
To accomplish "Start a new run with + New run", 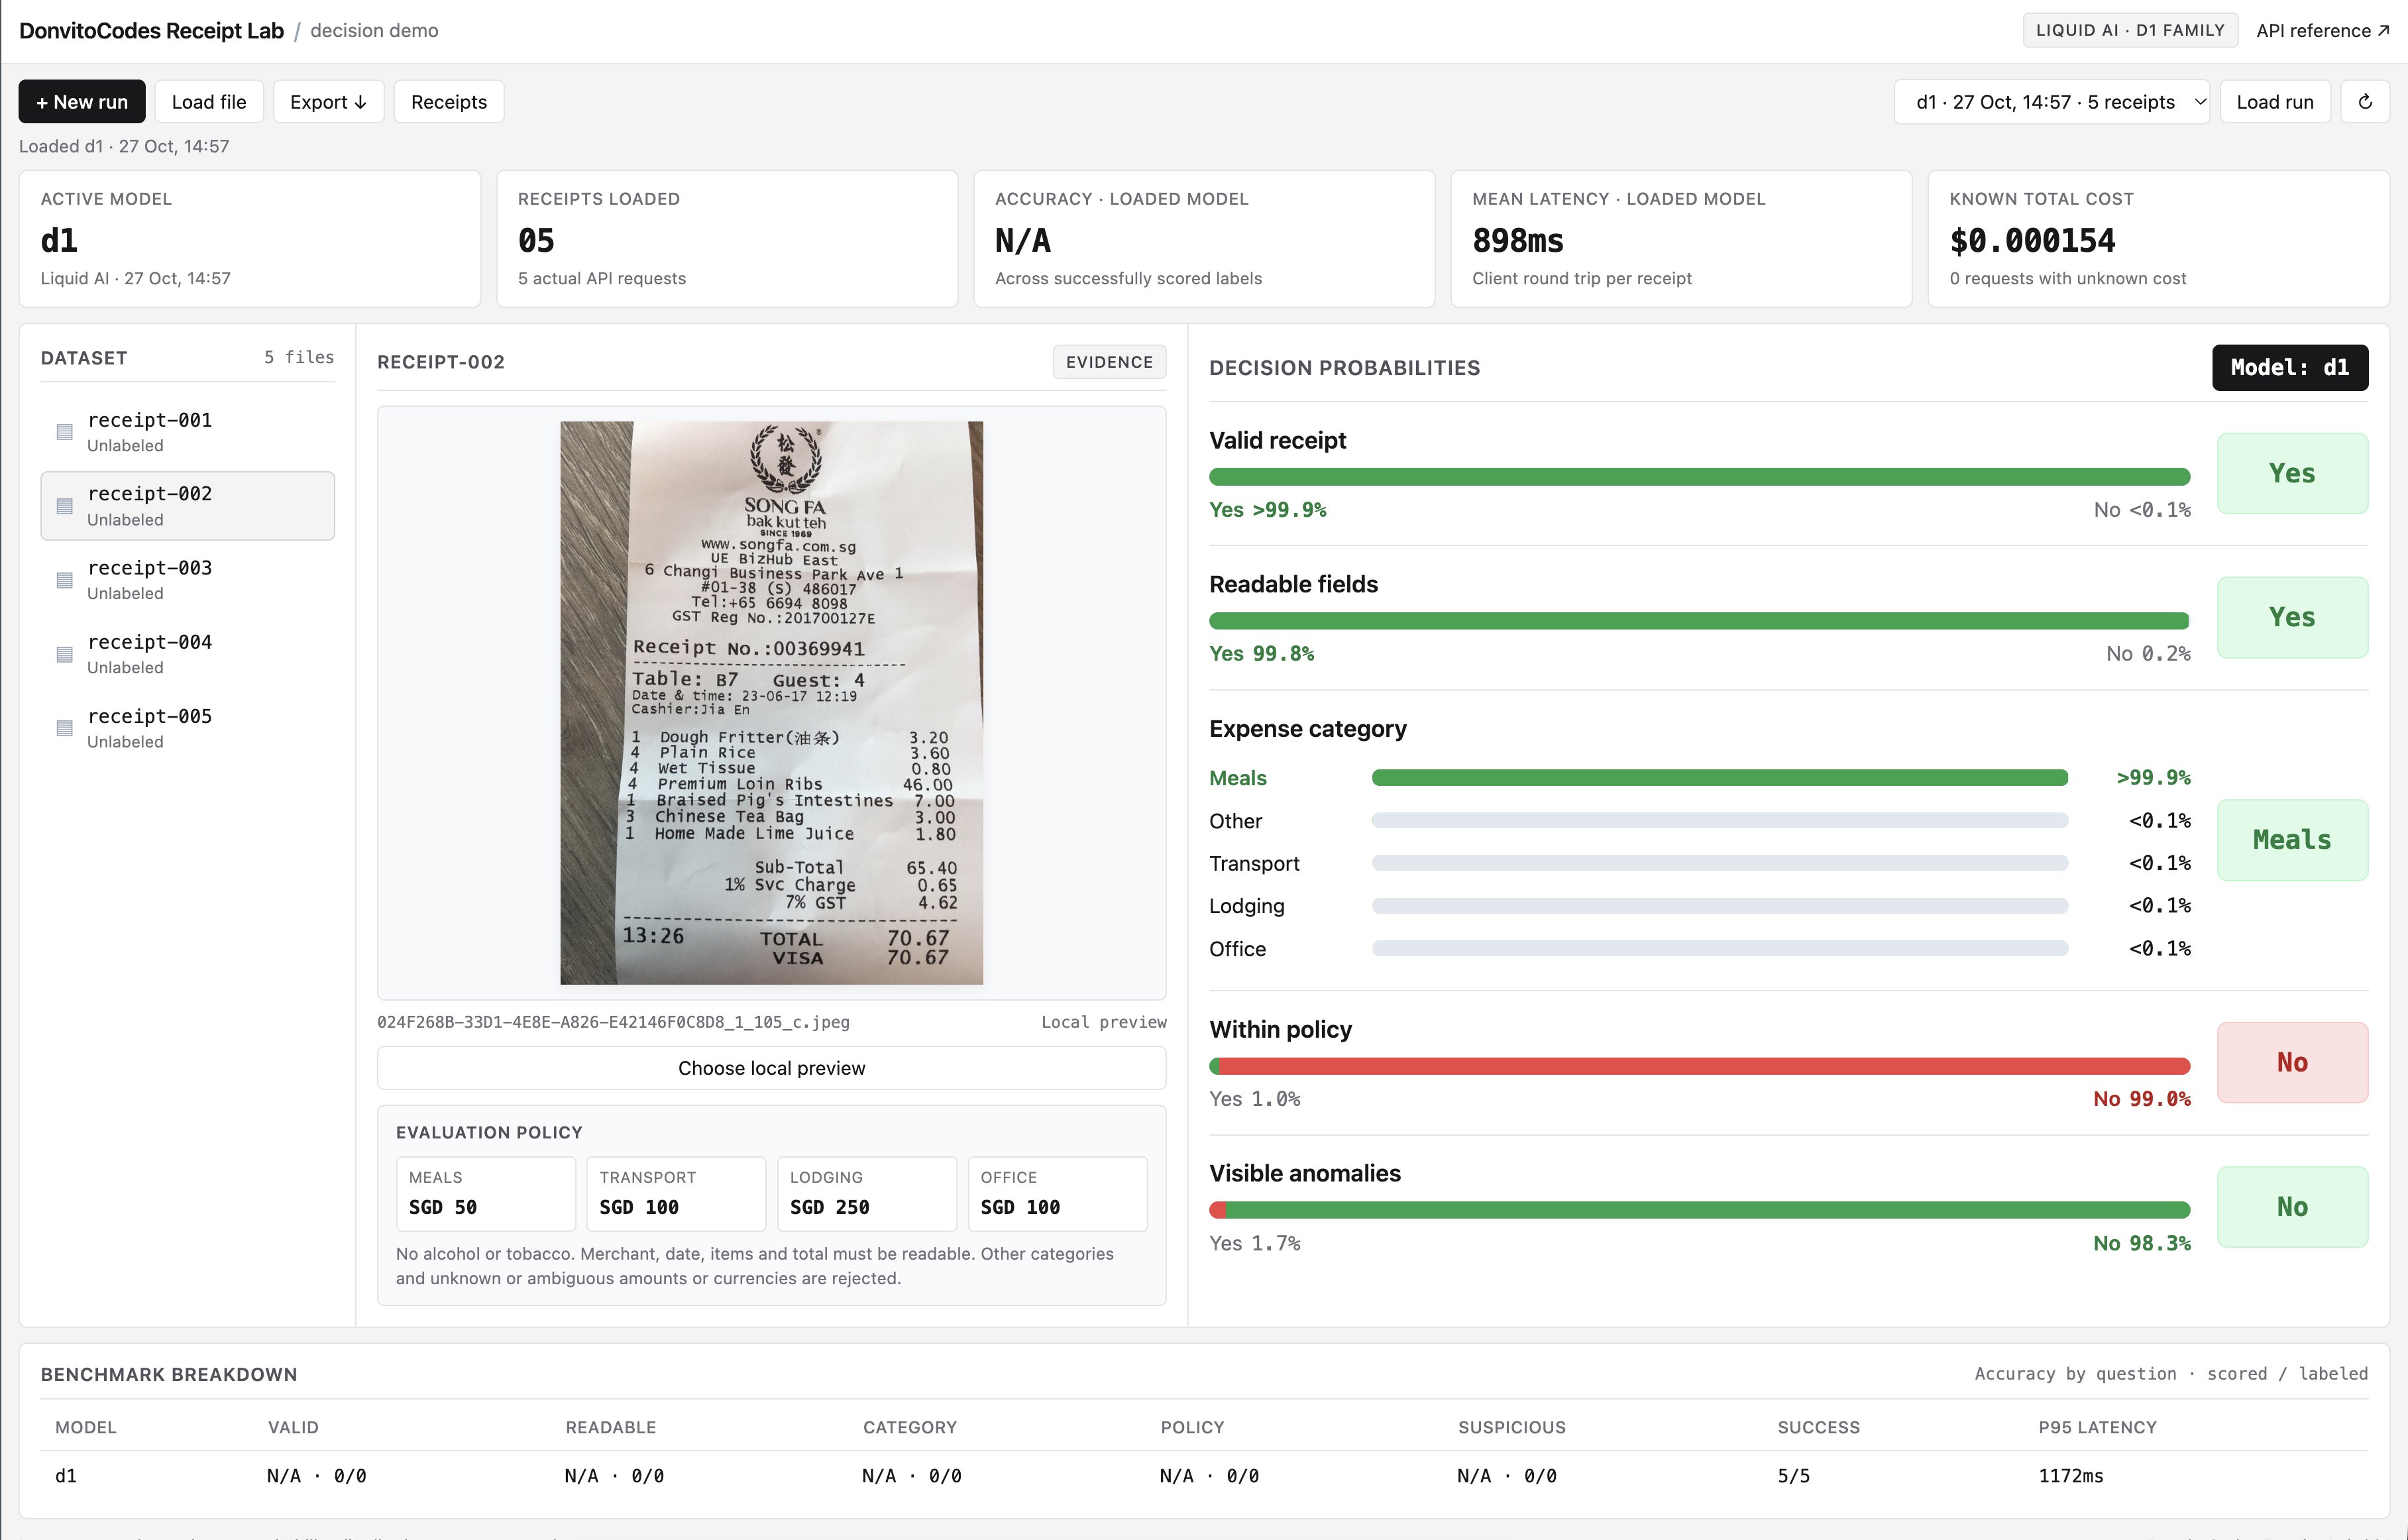I will tap(82, 102).
